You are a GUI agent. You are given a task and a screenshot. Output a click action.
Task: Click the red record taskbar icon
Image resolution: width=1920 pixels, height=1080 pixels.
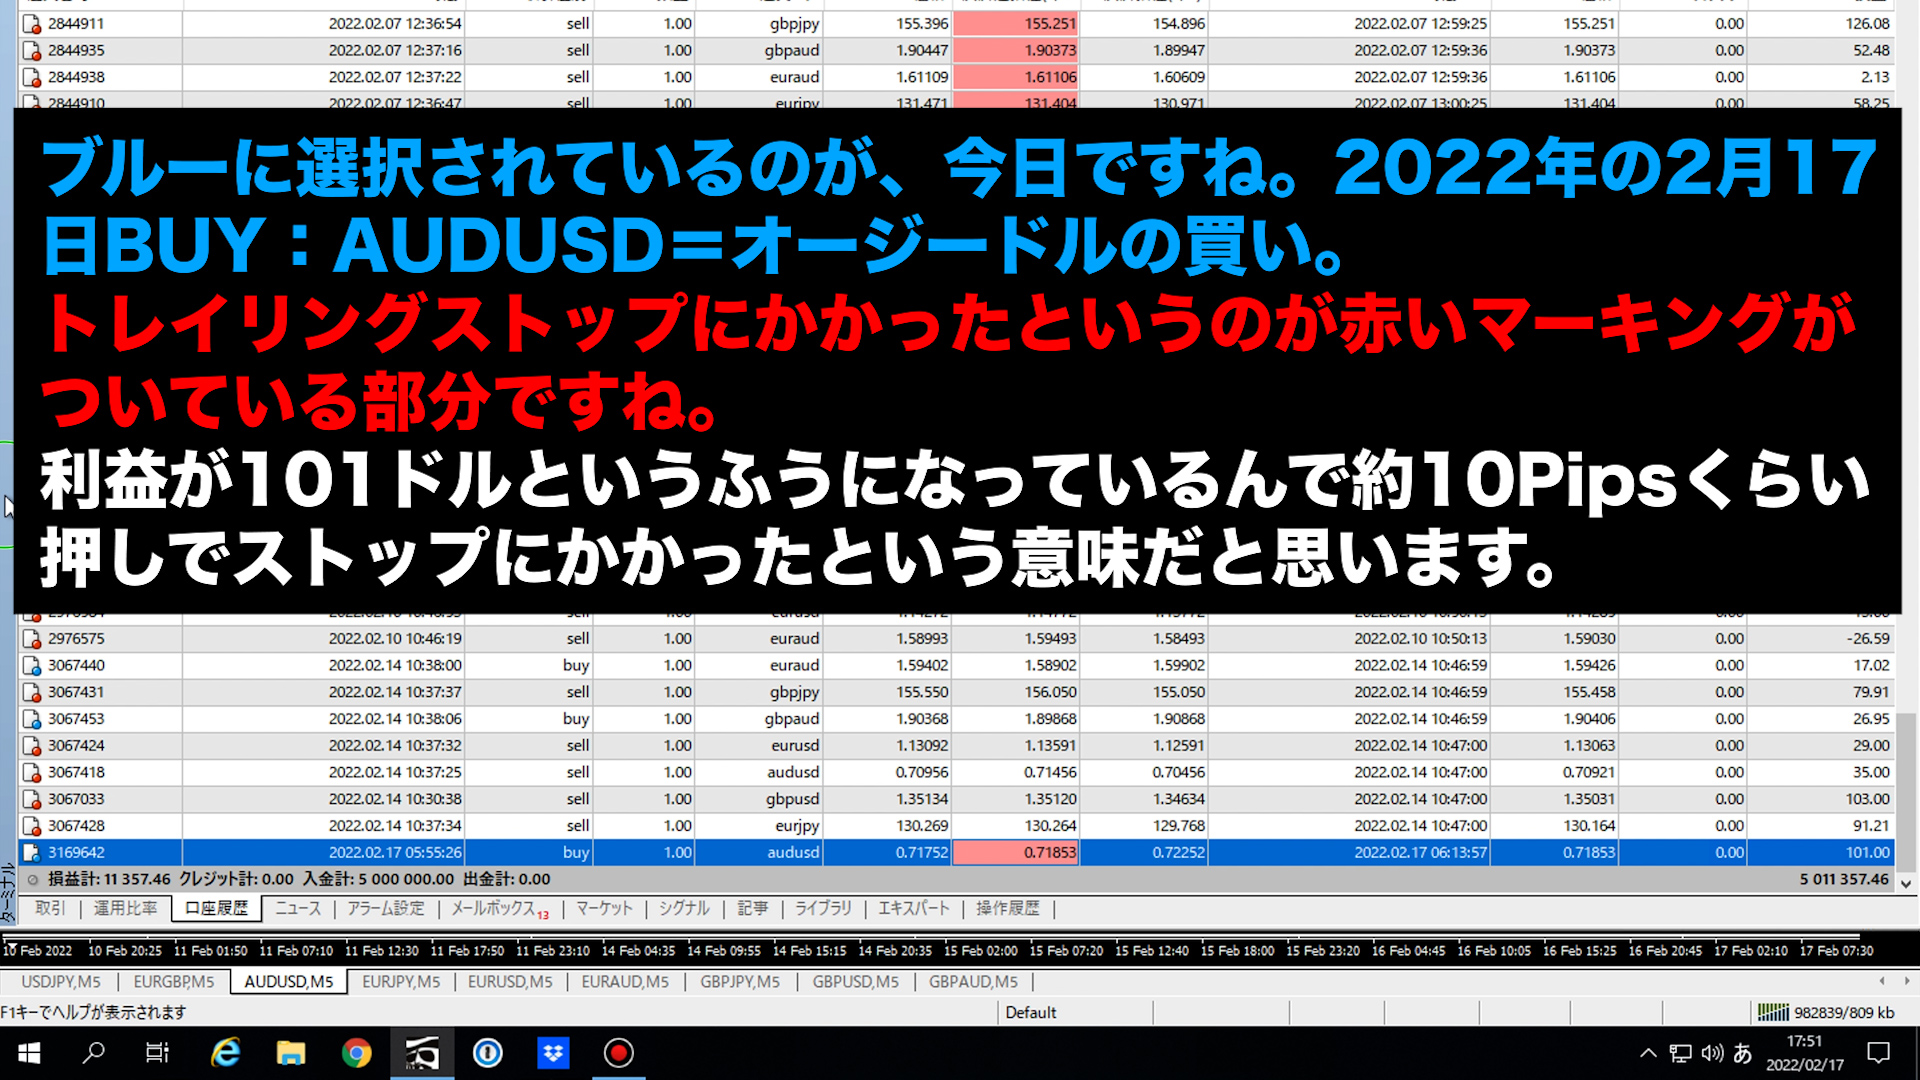pyautogui.click(x=619, y=1053)
